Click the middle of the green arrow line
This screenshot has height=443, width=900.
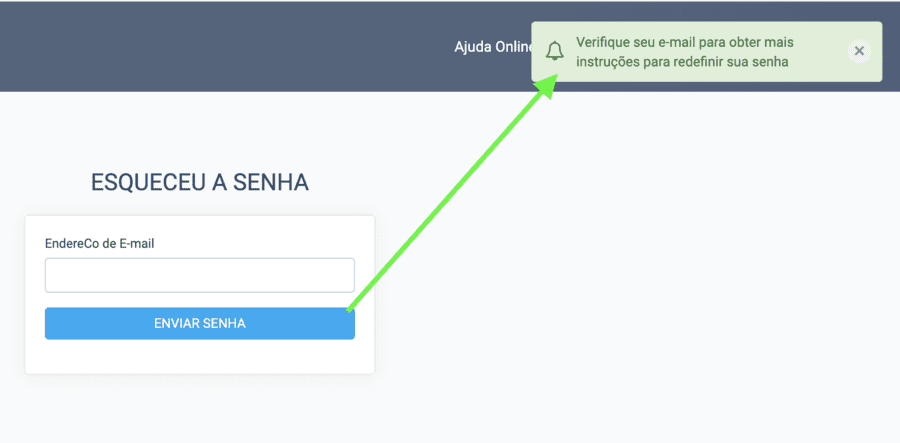click(450, 195)
